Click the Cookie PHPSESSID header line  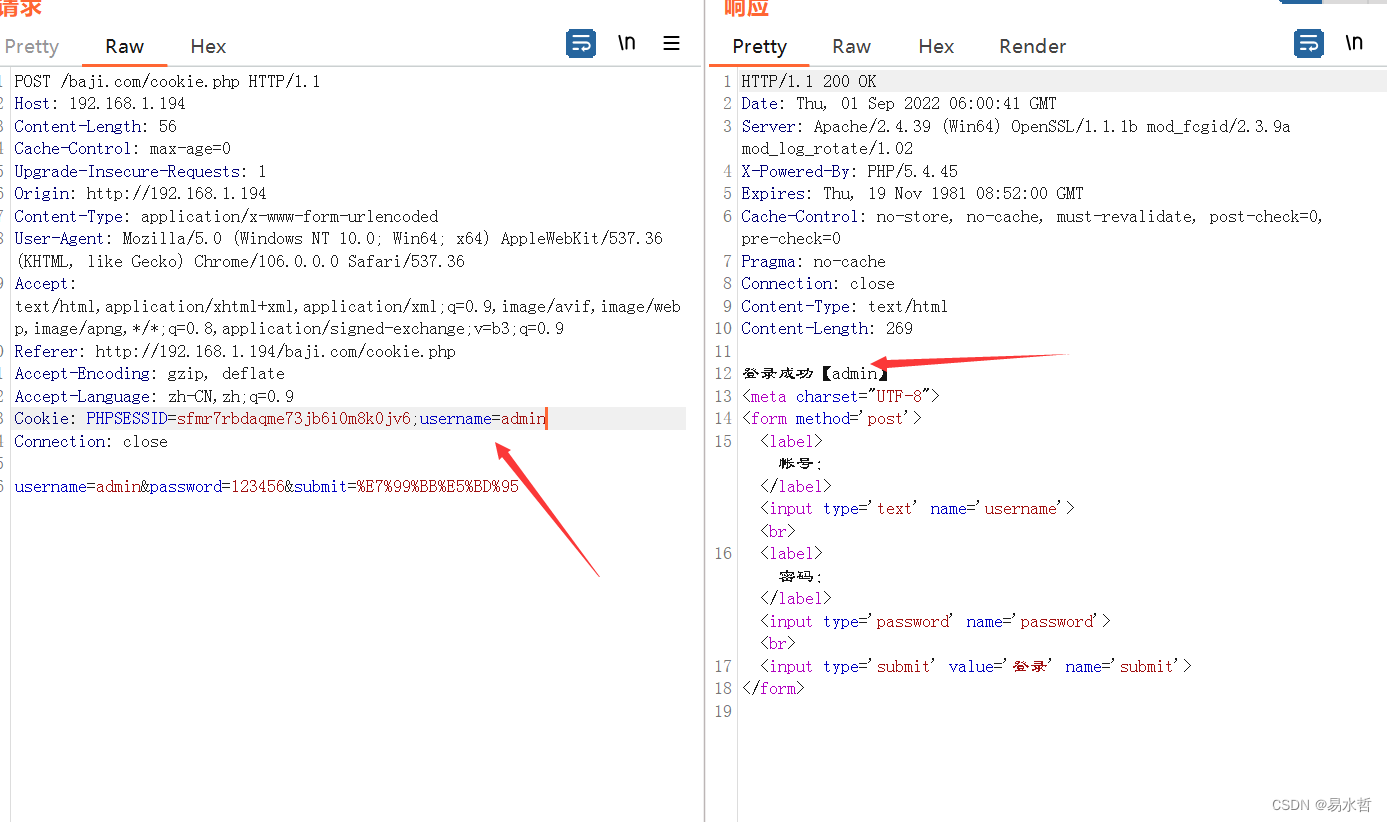[x=280, y=418]
